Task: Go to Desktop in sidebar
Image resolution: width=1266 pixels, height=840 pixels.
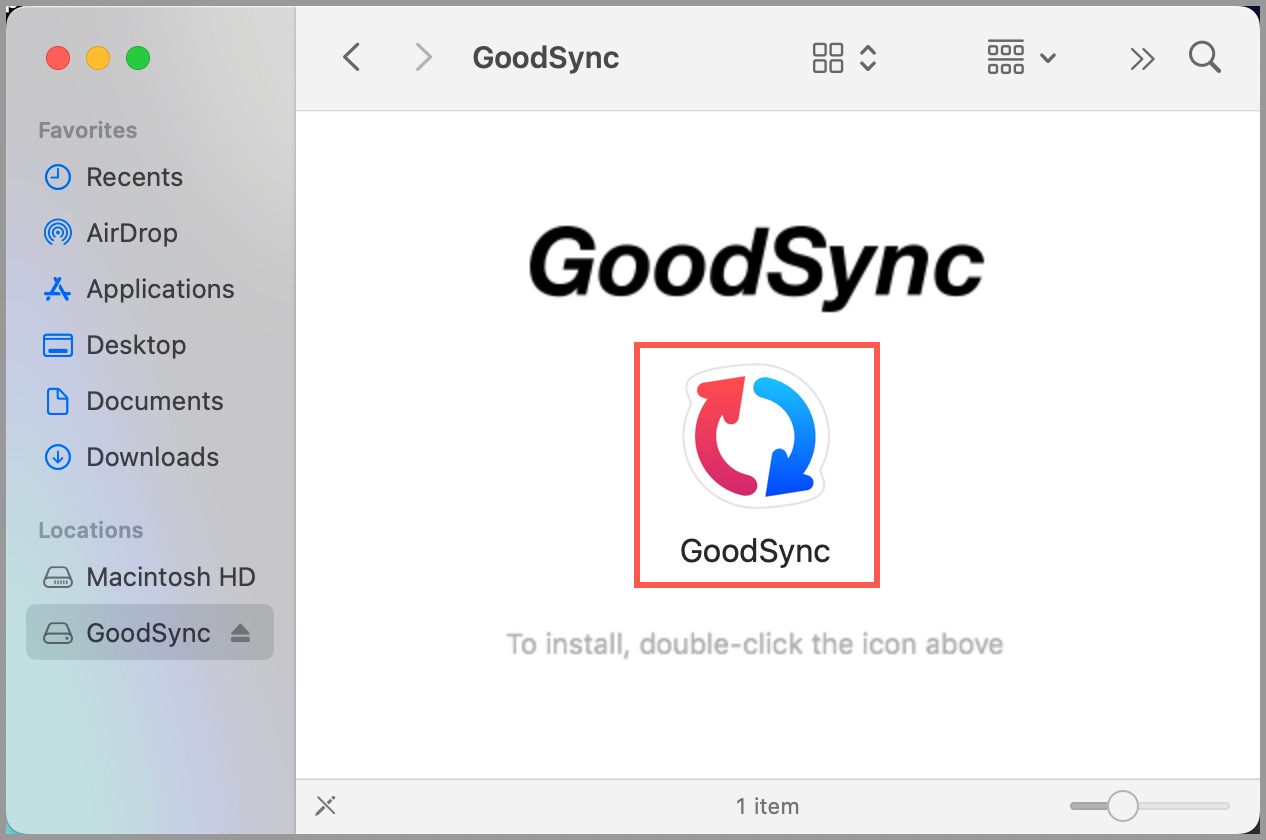Action: click(150, 345)
